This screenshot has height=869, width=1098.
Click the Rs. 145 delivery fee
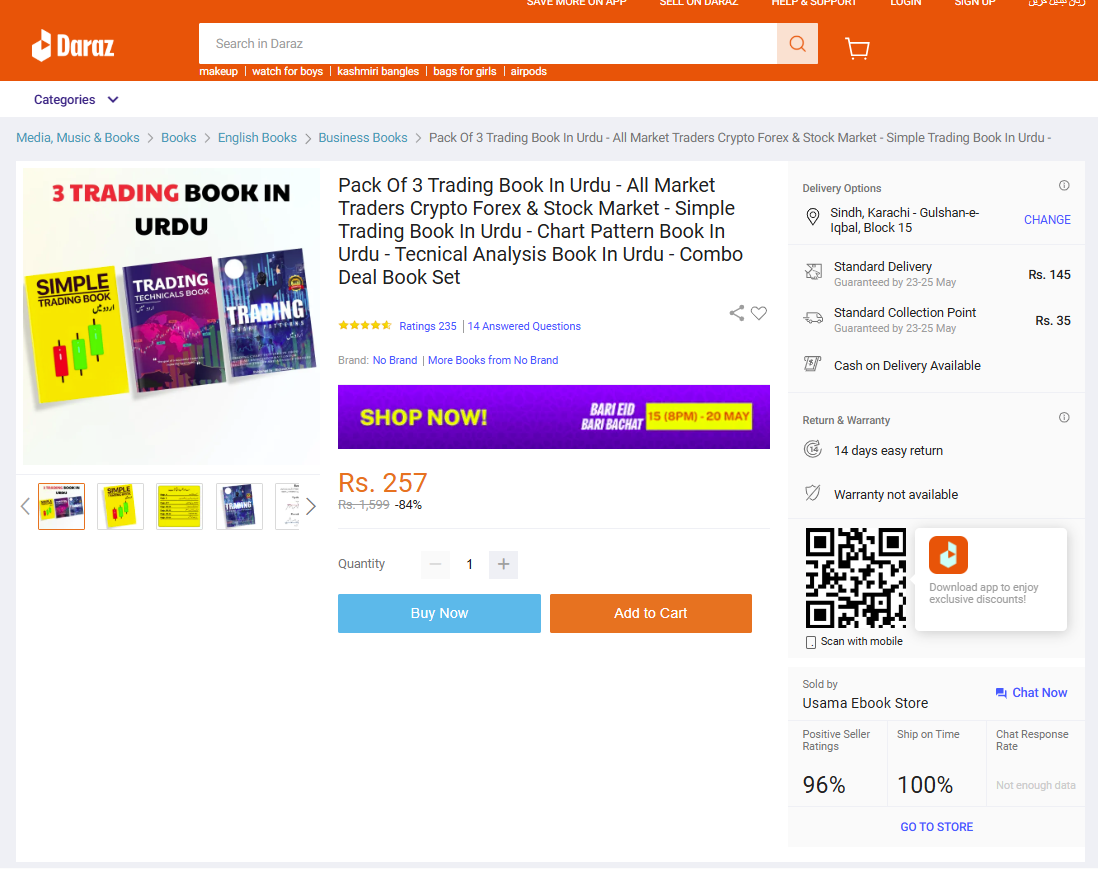coord(1049,274)
